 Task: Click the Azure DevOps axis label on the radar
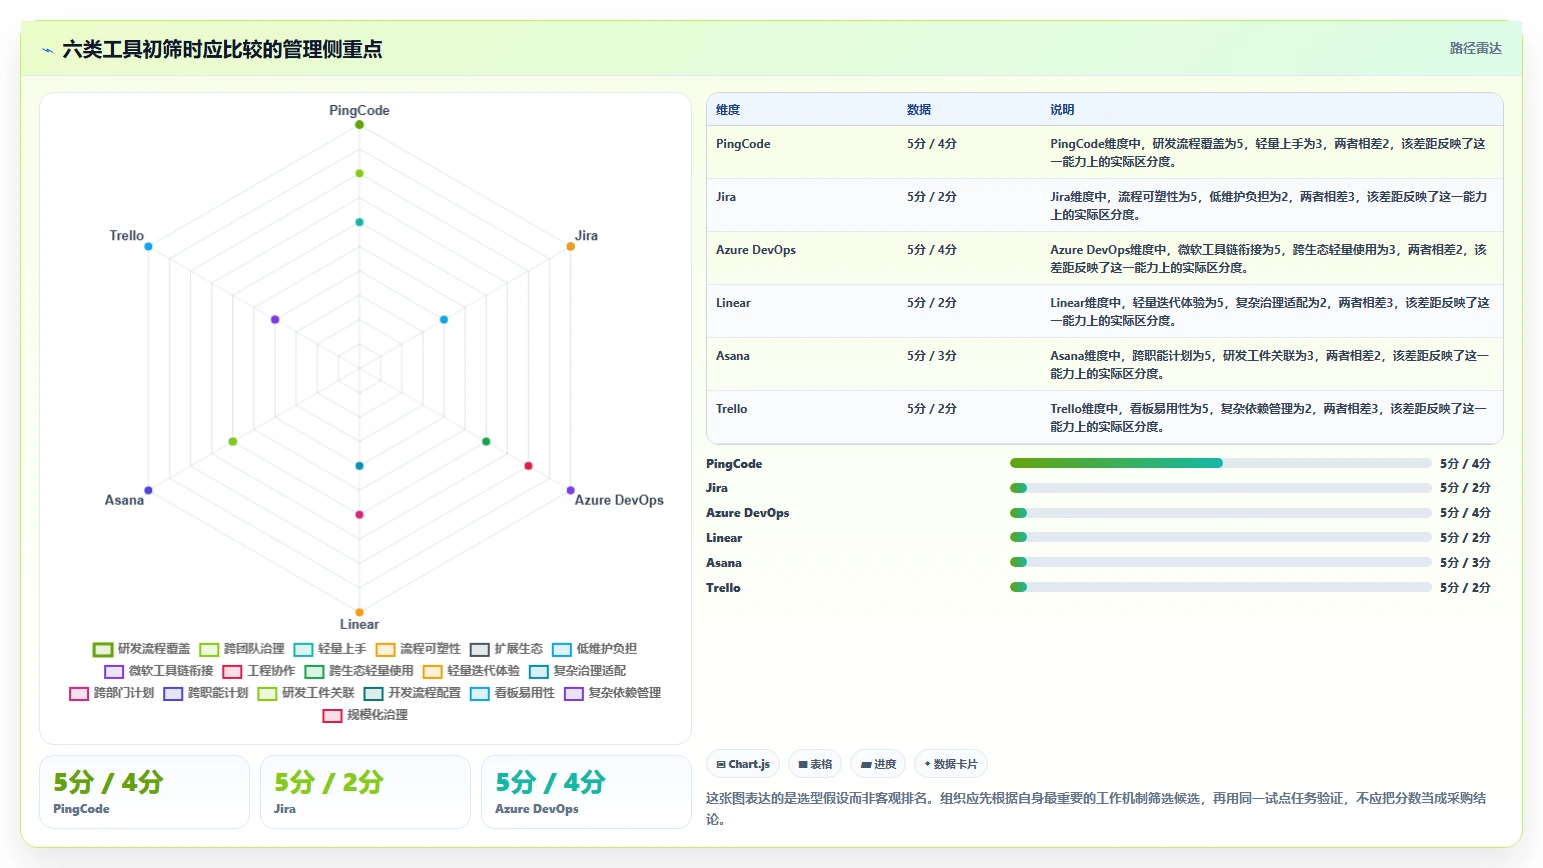619,500
